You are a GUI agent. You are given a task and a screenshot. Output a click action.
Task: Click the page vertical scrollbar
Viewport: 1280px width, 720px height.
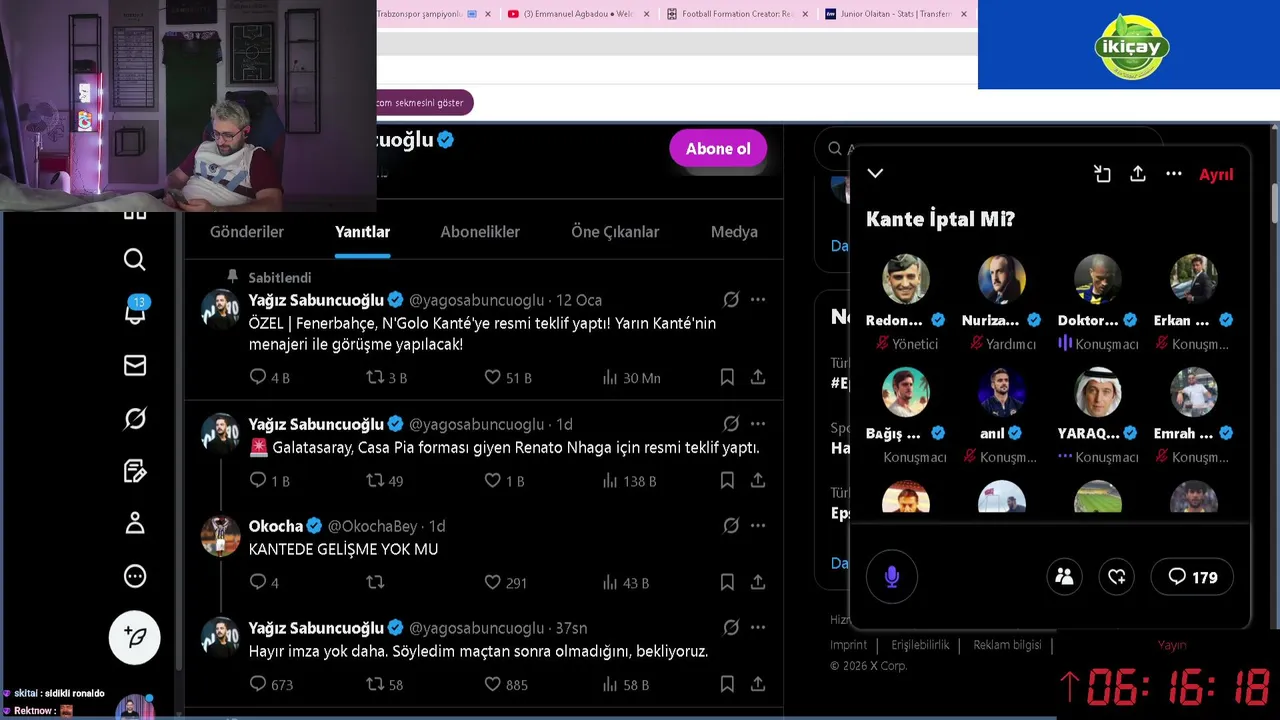coord(1275,203)
